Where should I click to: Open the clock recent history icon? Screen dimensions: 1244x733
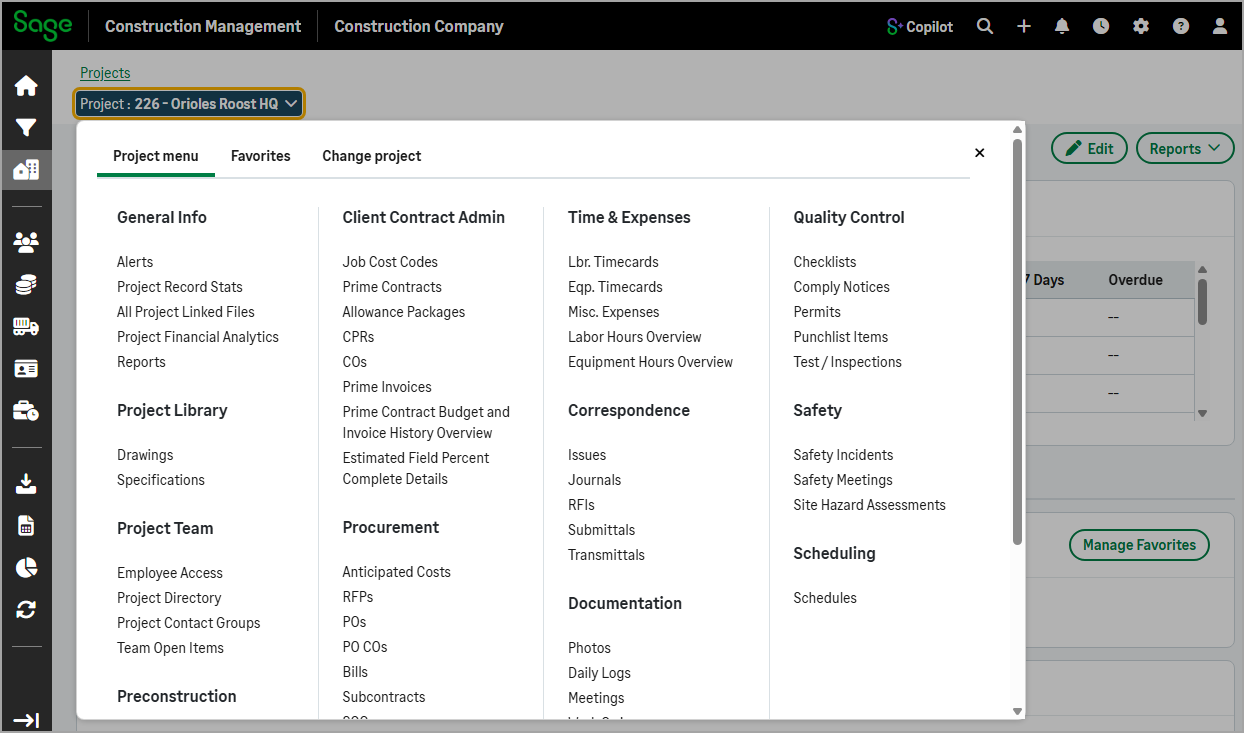click(1101, 26)
